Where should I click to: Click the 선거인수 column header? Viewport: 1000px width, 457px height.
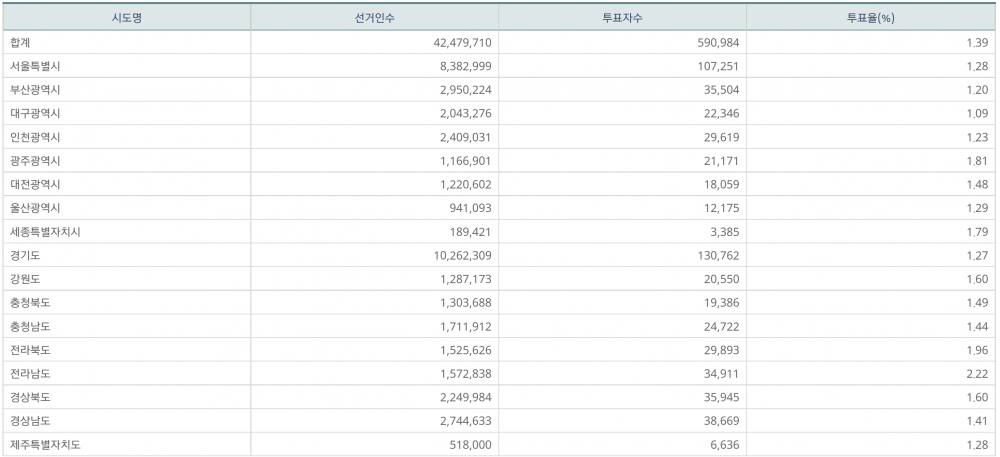pos(373,17)
